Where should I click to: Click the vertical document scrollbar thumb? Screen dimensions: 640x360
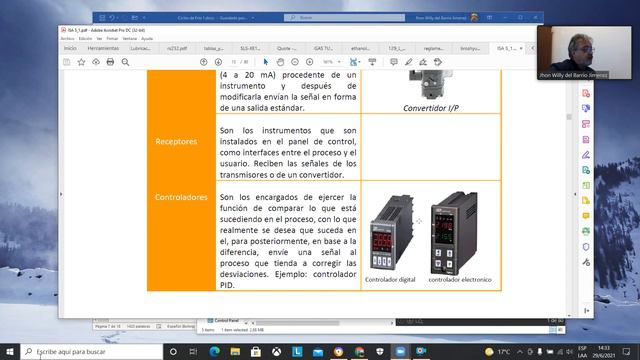click(569, 117)
